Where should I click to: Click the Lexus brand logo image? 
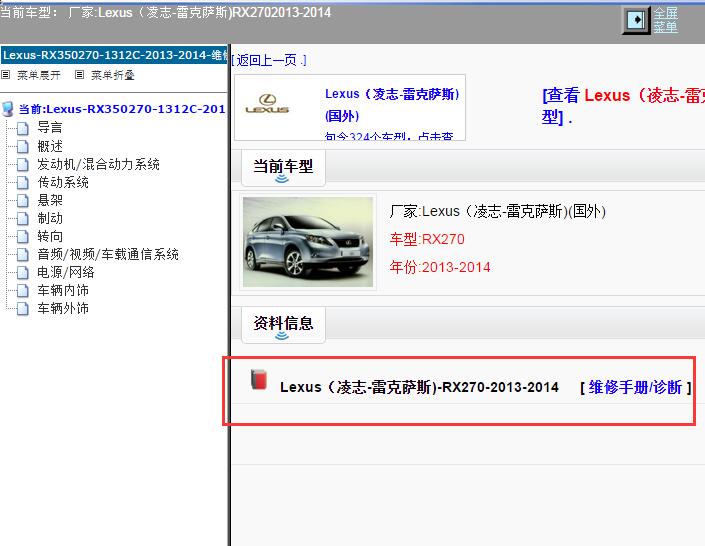pos(267,104)
